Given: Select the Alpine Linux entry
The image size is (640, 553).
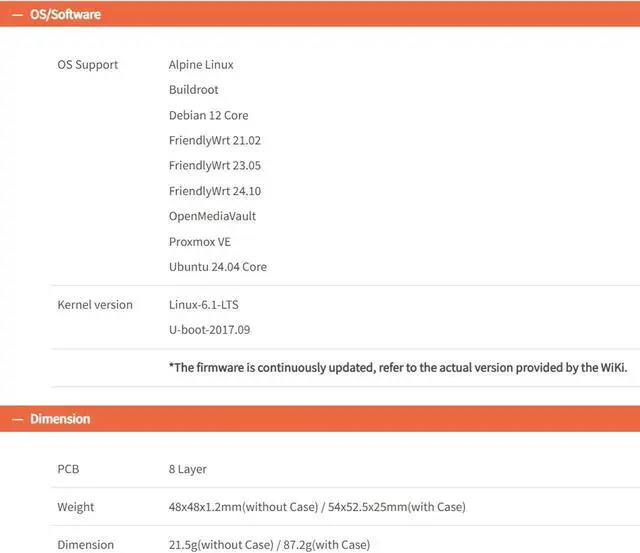Looking at the screenshot, I should (201, 64).
